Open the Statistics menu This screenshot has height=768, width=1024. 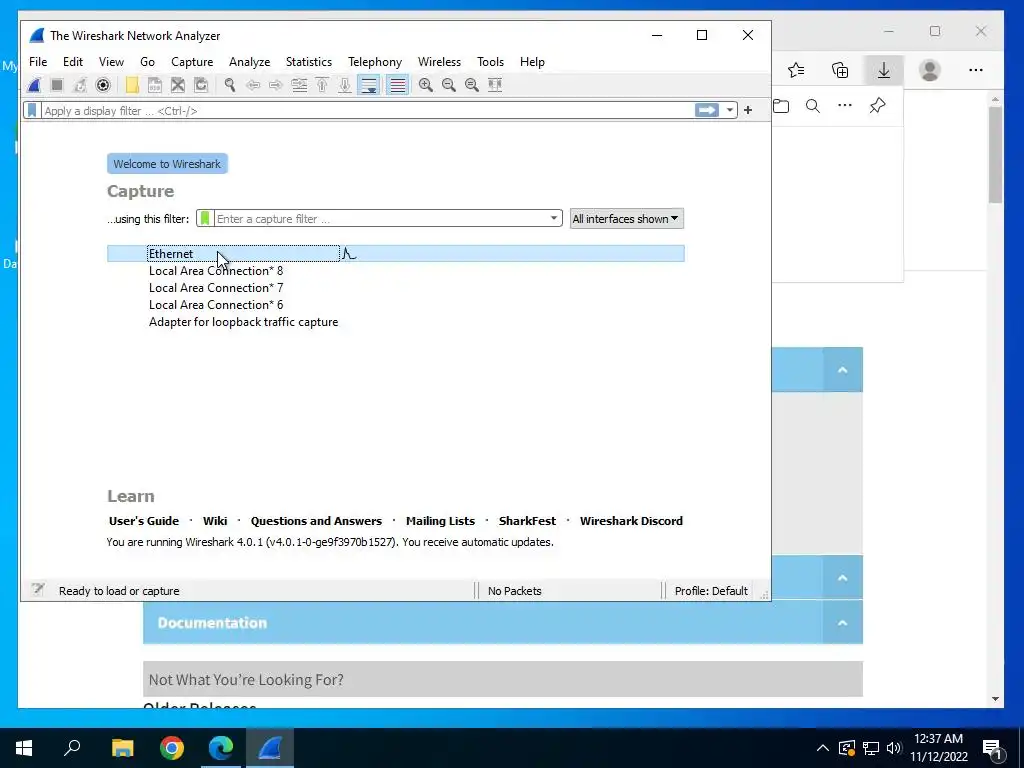click(308, 61)
